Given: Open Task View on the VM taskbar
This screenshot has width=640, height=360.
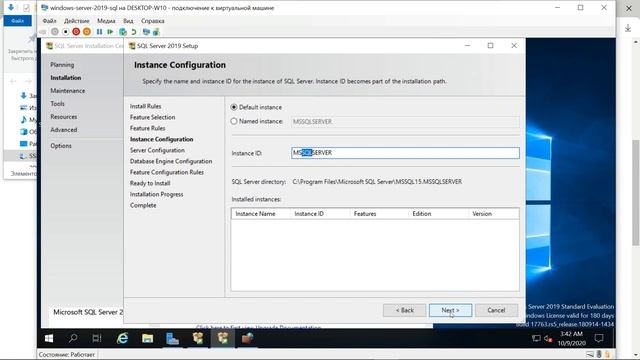Looking at the screenshot, I should pyautogui.click(x=97, y=338).
